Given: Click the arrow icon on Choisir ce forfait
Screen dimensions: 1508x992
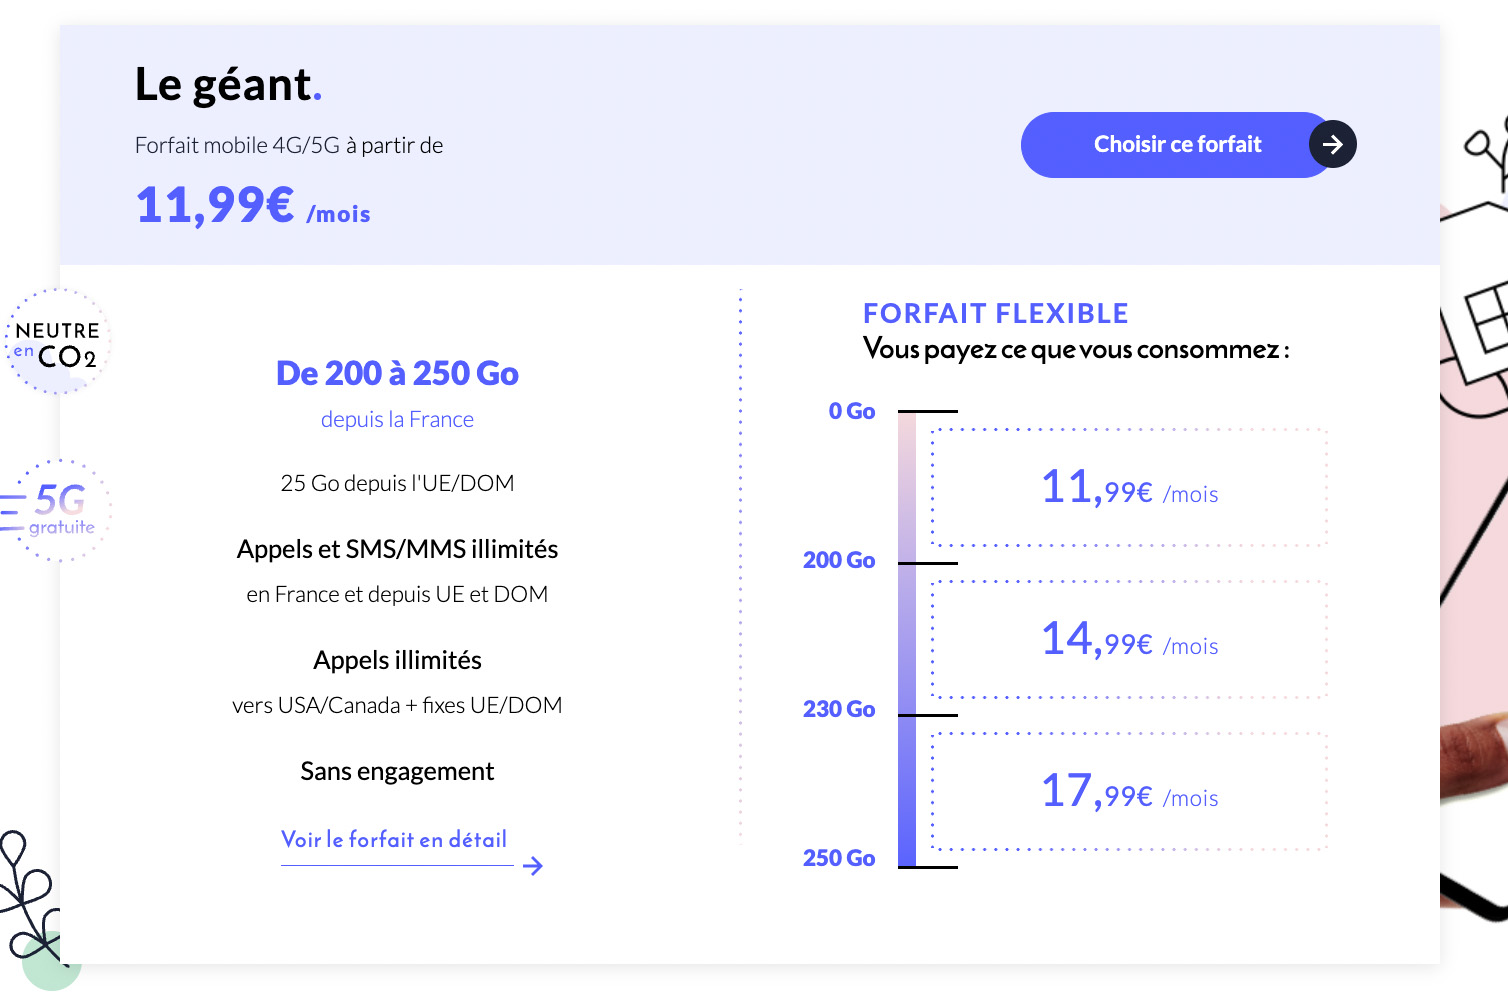Looking at the screenshot, I should point(1333,145).
